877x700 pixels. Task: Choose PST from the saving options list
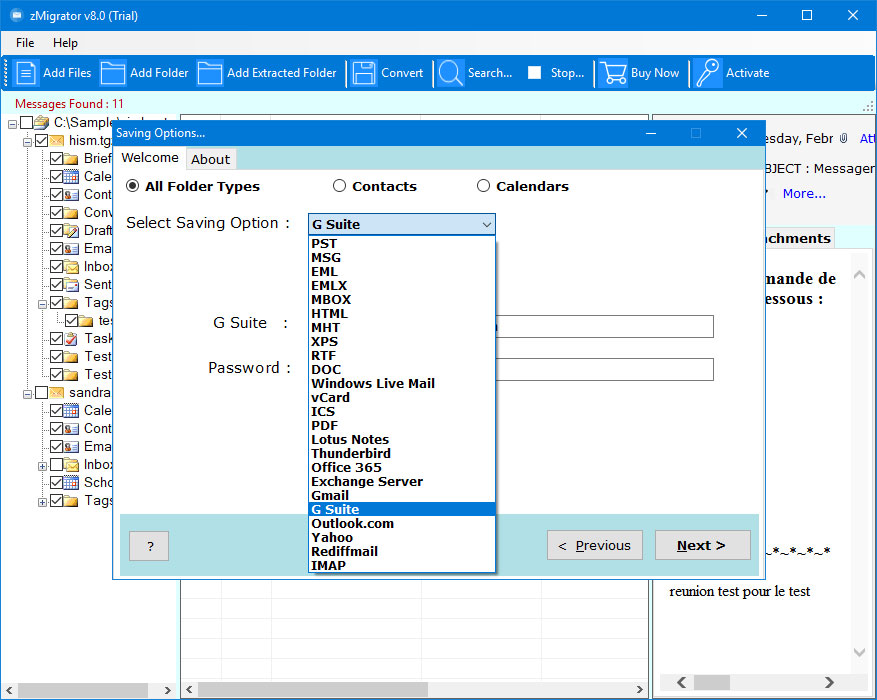click(402, 244)
